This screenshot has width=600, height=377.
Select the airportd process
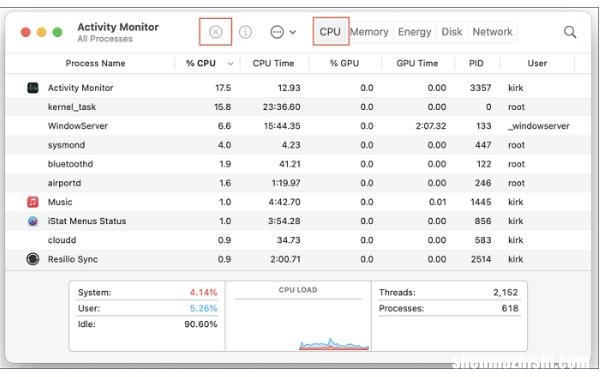click(64, 183)
